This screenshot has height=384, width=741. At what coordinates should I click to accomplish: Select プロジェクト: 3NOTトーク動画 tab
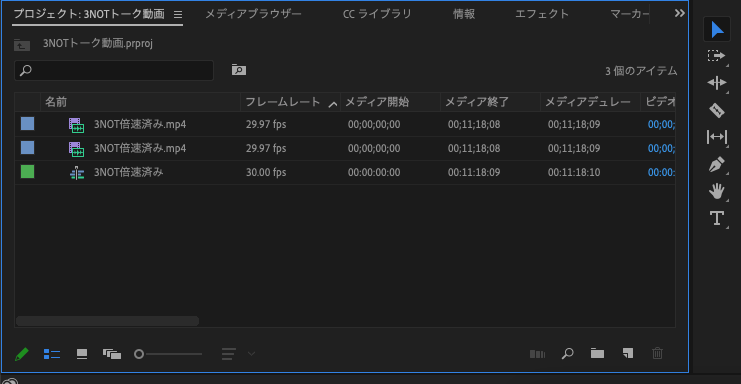pos(89,14)
